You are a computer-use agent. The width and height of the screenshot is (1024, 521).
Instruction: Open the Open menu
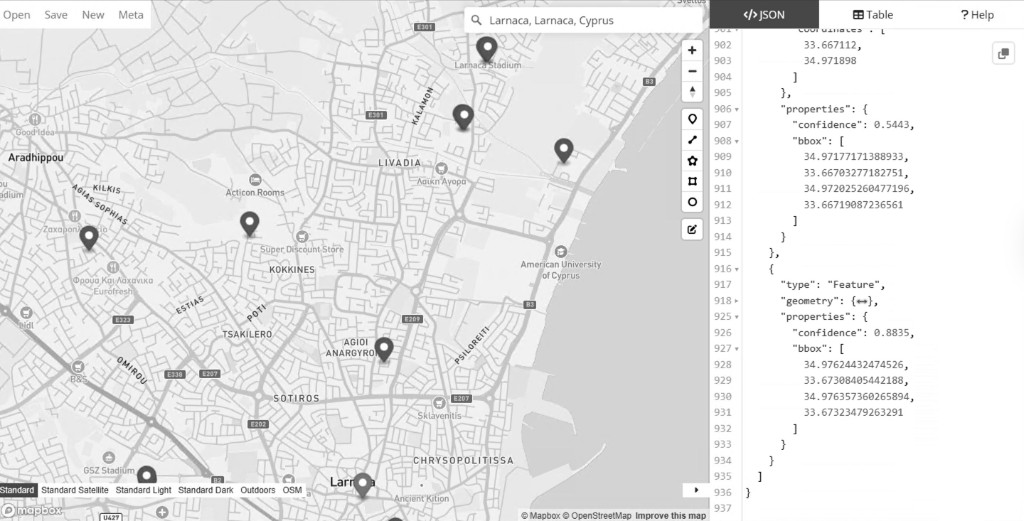click(16, 15)
